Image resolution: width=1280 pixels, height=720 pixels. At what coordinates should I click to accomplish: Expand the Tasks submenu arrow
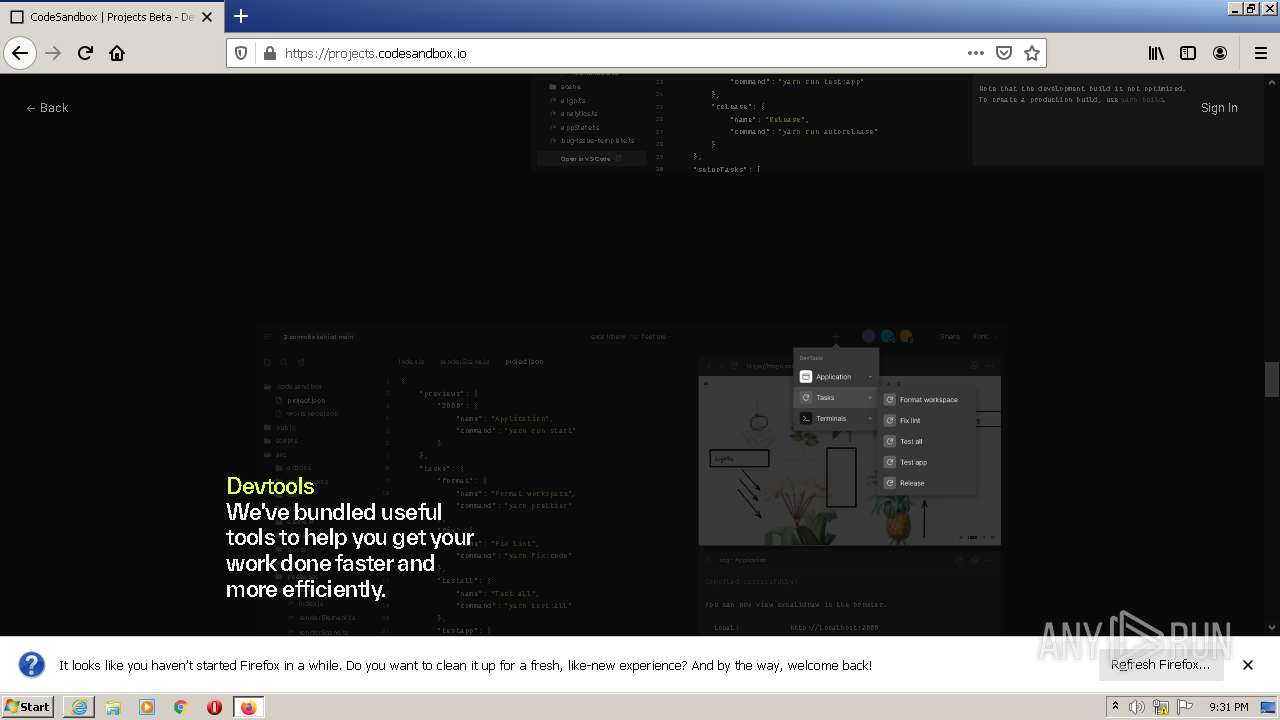click(x=870, y=398)
